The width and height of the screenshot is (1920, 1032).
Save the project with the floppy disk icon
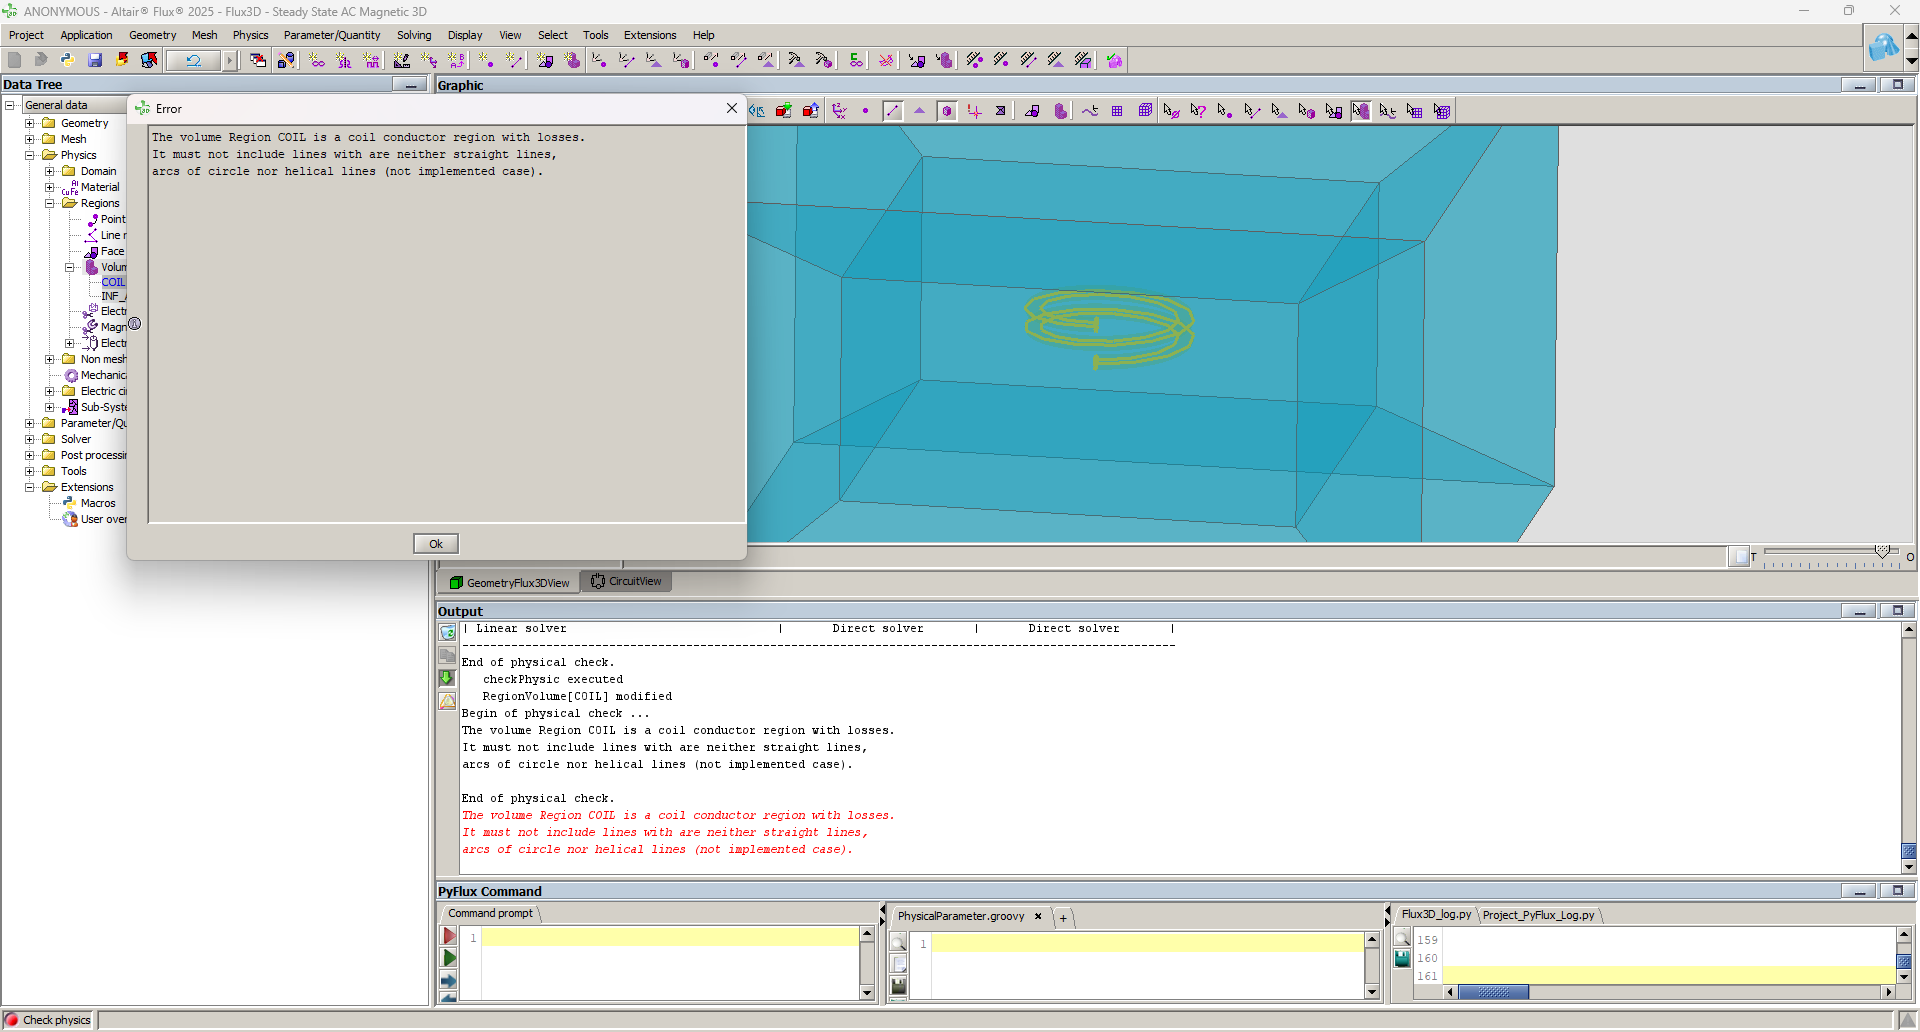coord(95,60)
